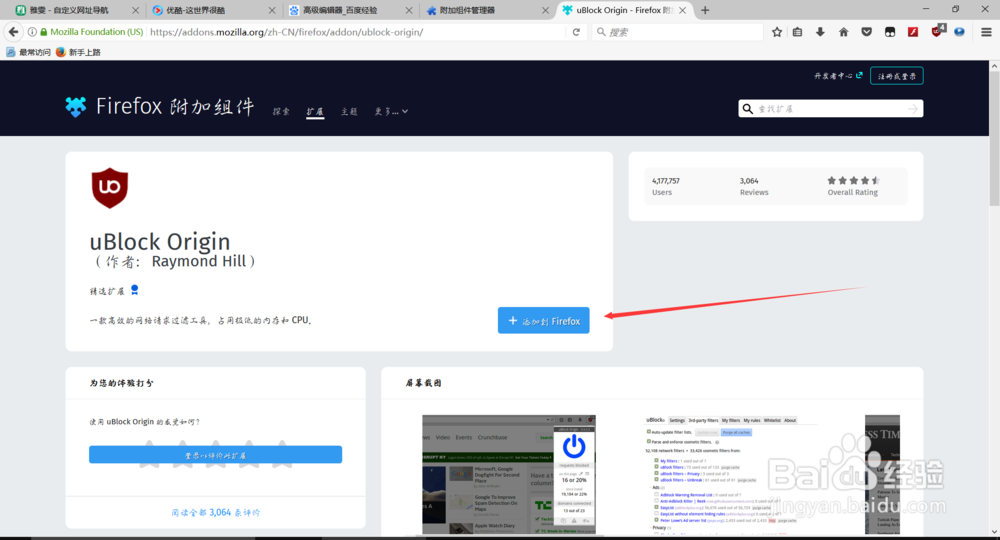Image resolution: width=1000 pixels, height=540 pixels.
Task: Click the site info icon in address bar
Action: click(32, 32)
